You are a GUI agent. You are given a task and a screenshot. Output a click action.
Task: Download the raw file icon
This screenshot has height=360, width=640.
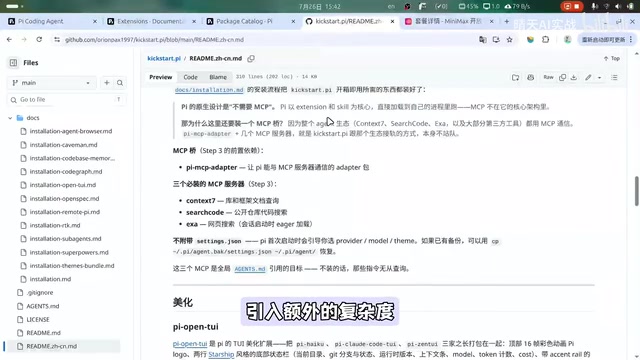point(573,77)
